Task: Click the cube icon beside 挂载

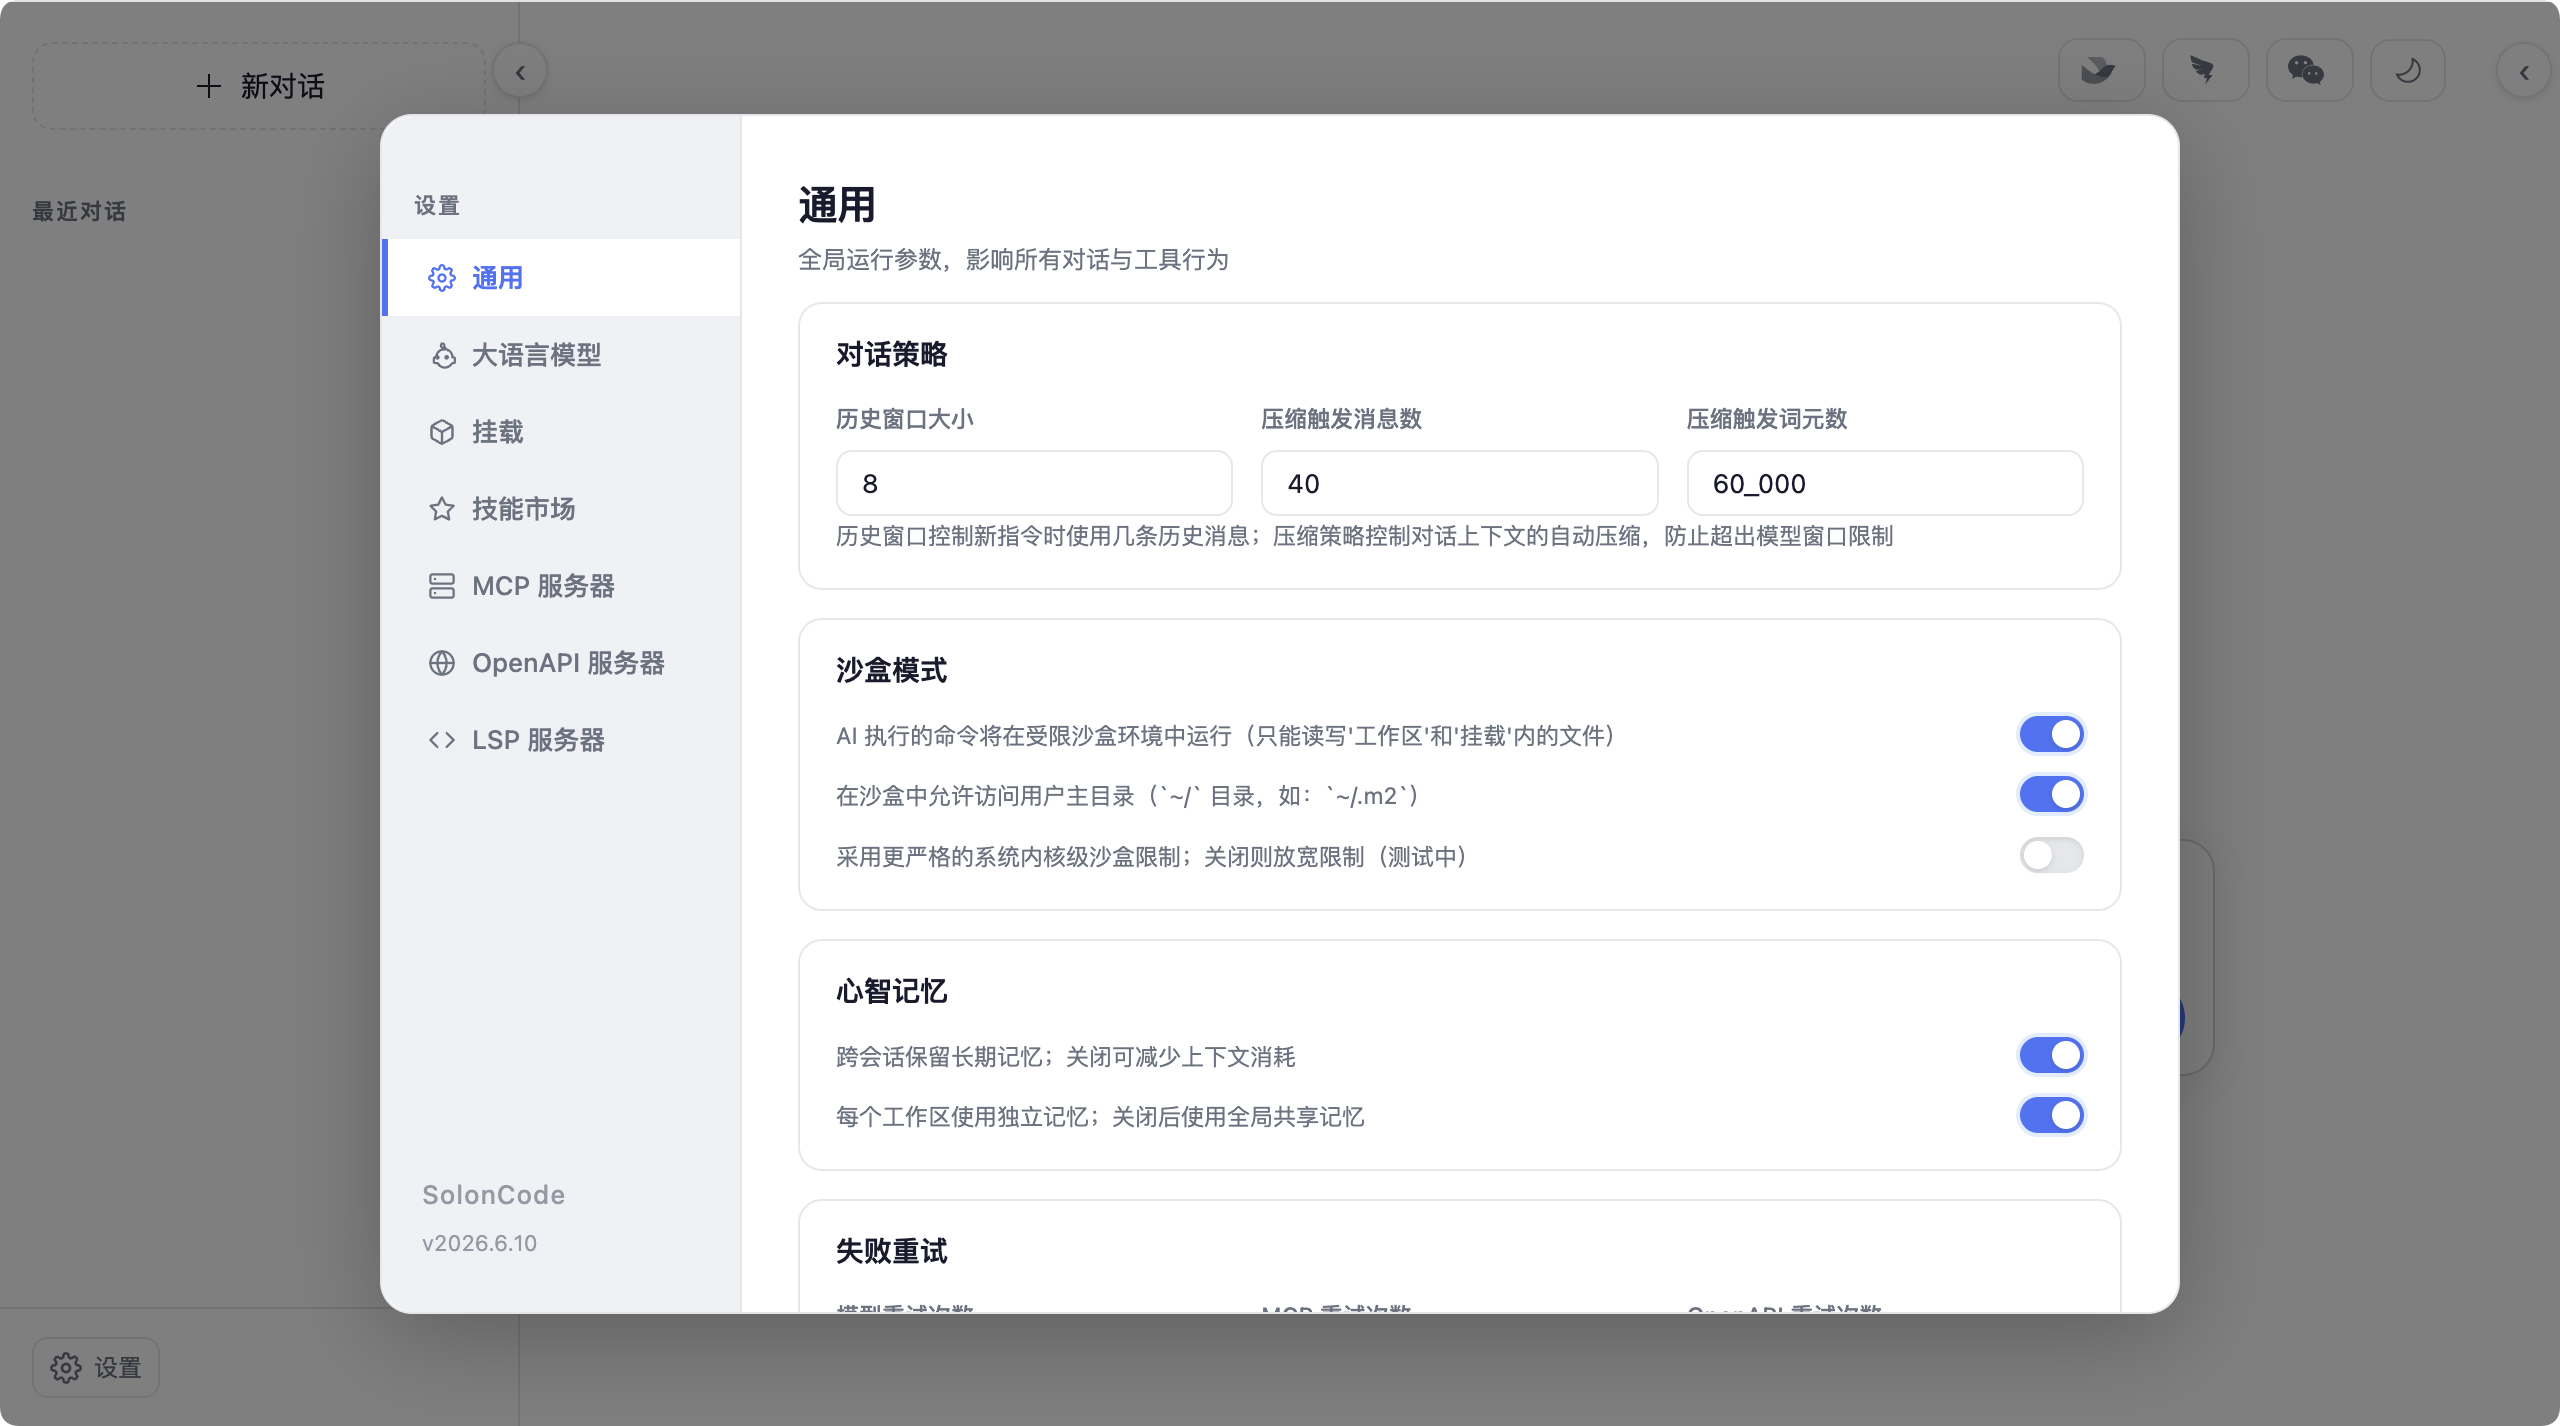Action: click(x=442, y=432)
